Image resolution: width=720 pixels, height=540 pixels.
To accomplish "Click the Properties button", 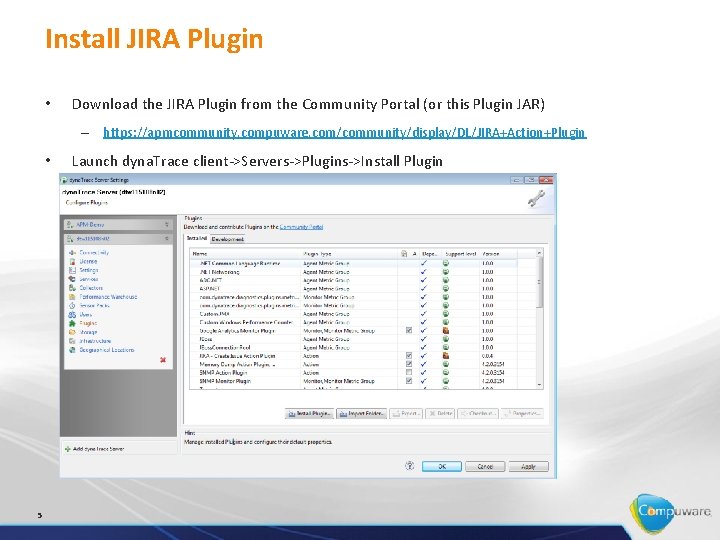I will click(x=523, y=414).
